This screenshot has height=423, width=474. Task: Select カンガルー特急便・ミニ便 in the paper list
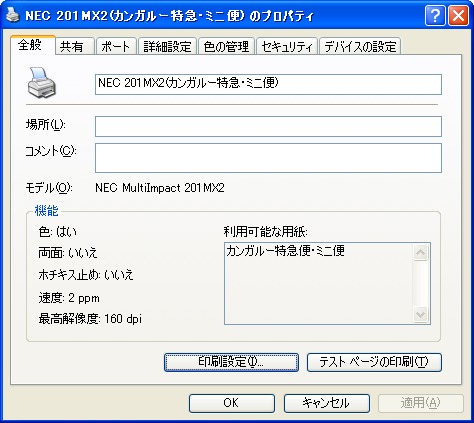(285, 251)
